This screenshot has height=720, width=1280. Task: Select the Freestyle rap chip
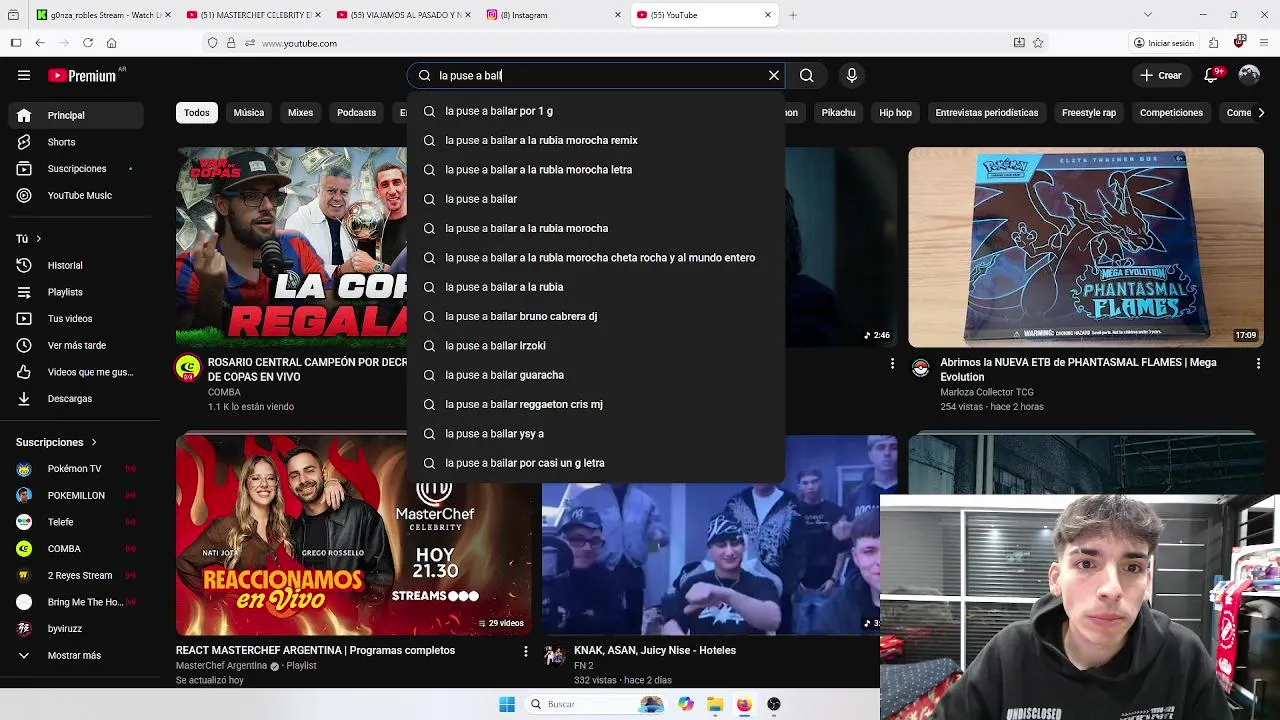point(1088,113)
